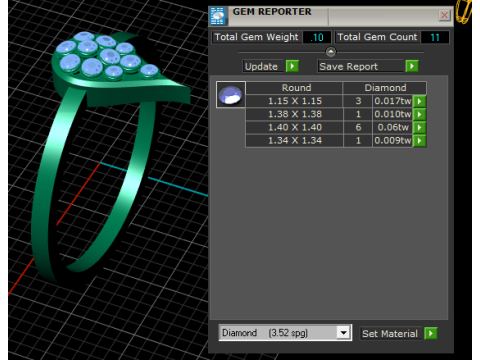Click the green arrow next to Set Material
Image resolution: width=480 pixels, height=360 pixels.
[x=431, y=333]
